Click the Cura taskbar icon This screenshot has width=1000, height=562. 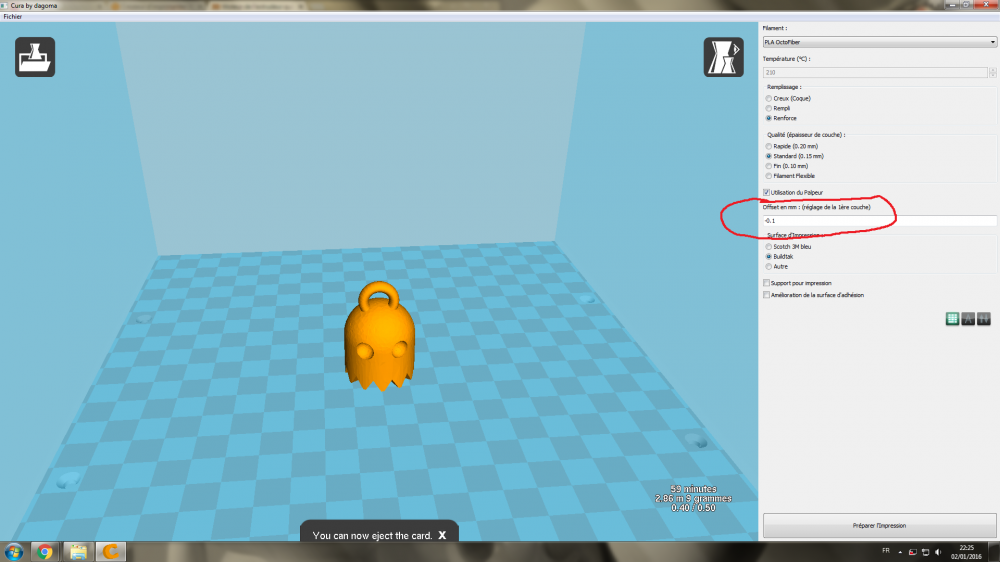pyautogui.click(x=110, y=552)
